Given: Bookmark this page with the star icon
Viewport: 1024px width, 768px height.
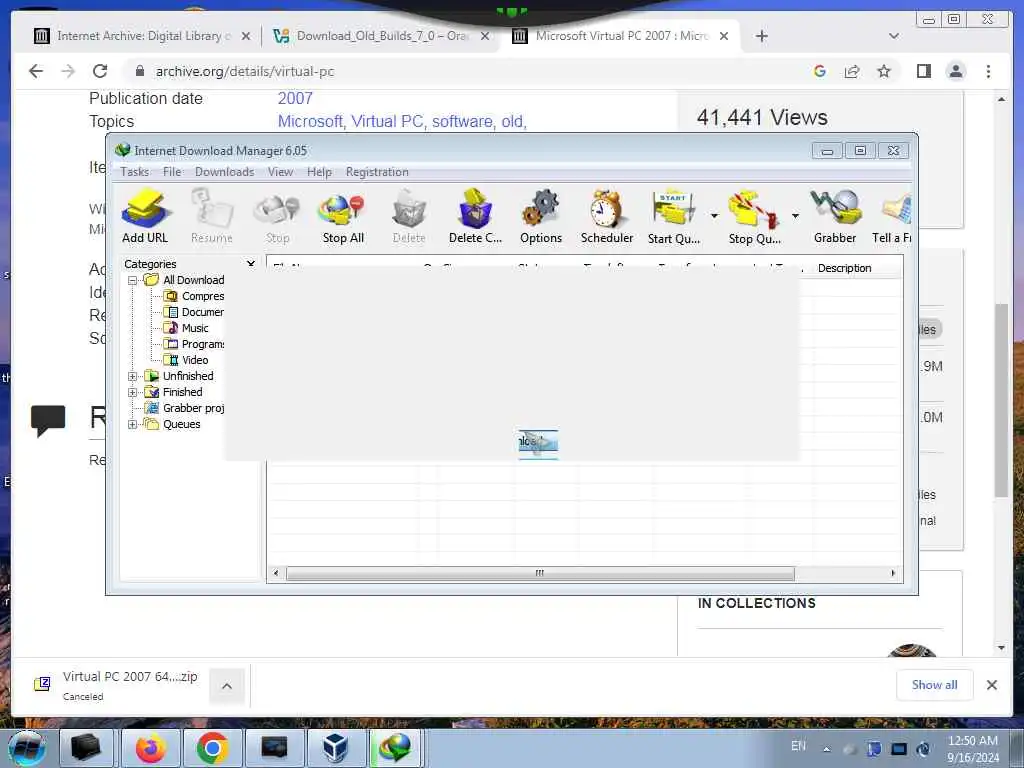Looking at the screenshot, I should tap(884, 71).
